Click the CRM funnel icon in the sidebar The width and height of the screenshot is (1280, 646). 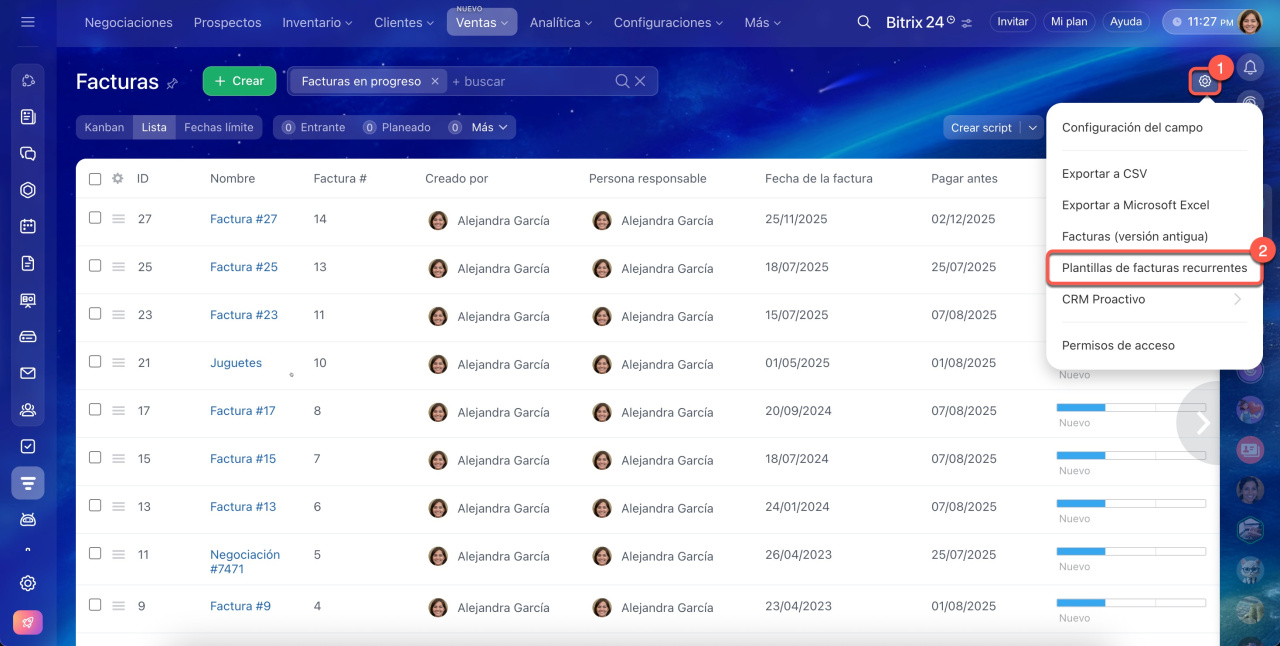[x=28, y=483]
